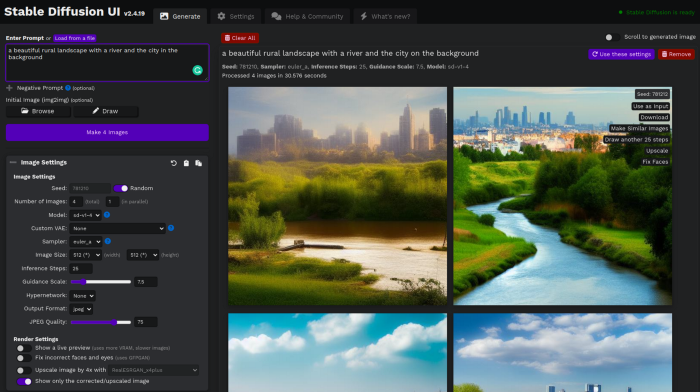This screenshot has height=392, width=700.
Task: Click the Make 4 images button
Action: click(107, 133)
